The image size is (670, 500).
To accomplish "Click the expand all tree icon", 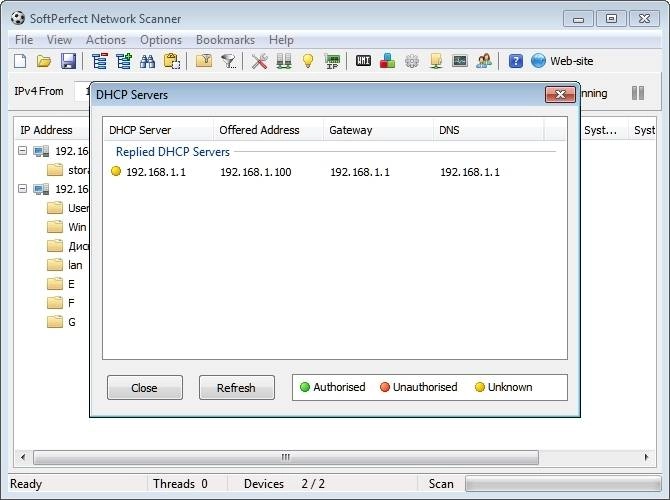I will 124,61.
